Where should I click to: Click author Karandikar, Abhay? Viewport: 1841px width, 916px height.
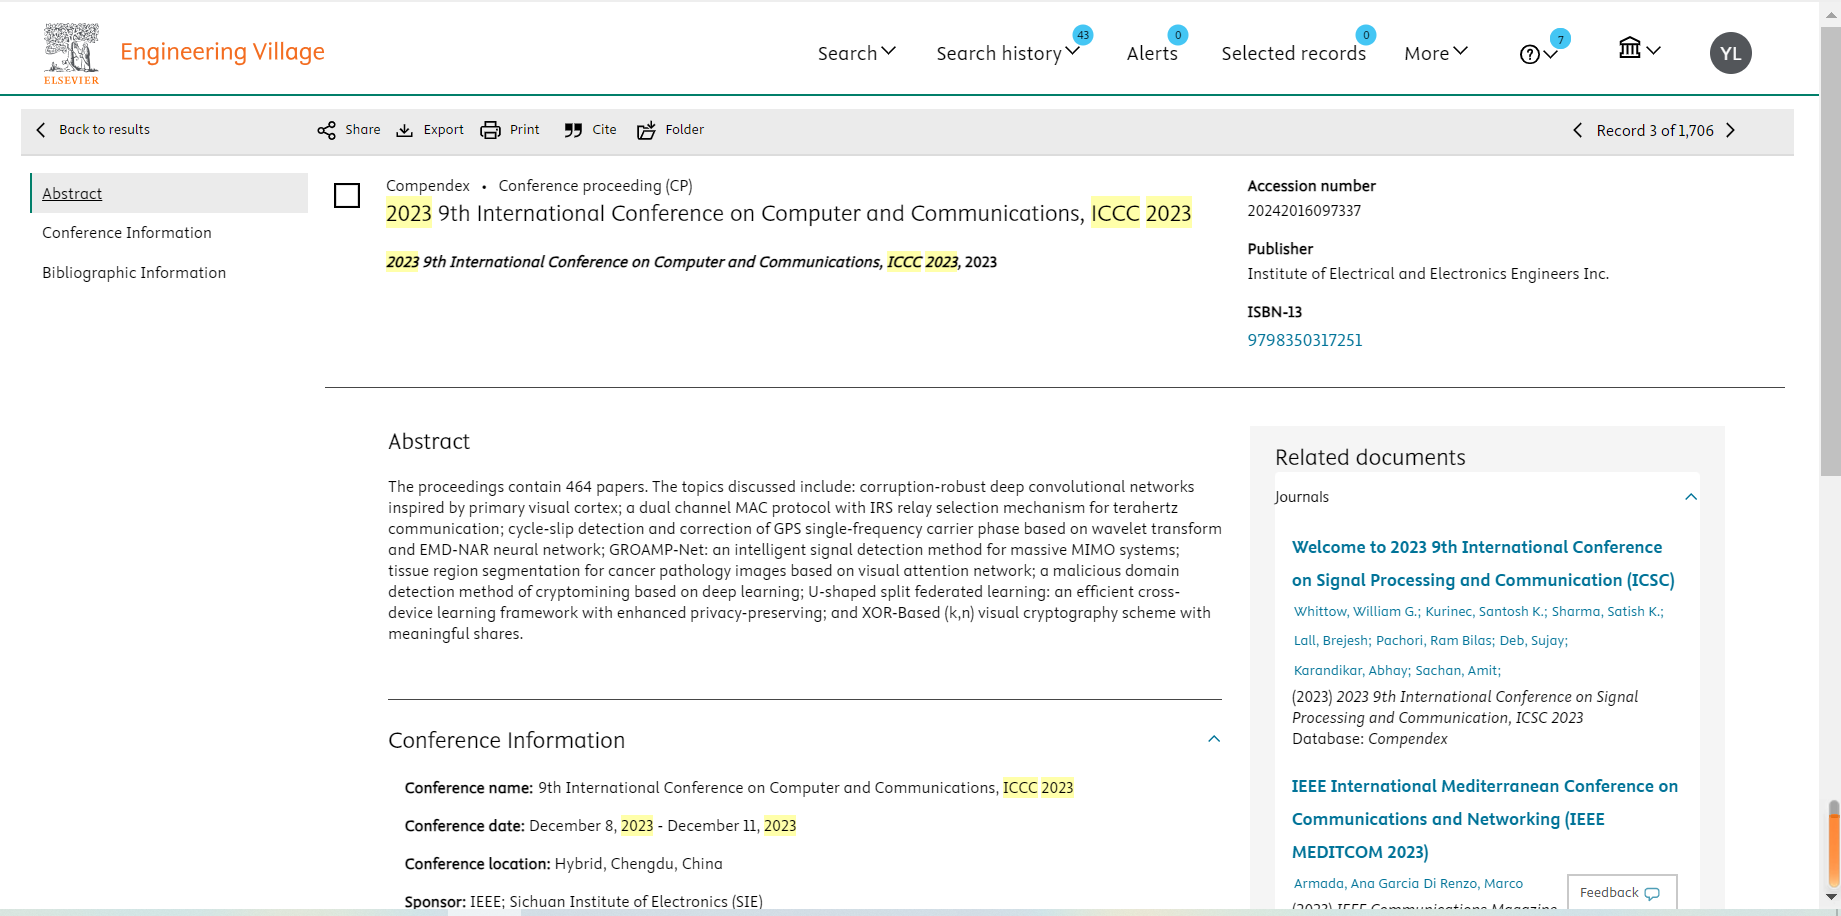pyautogui.click(x=1351, y=671)
